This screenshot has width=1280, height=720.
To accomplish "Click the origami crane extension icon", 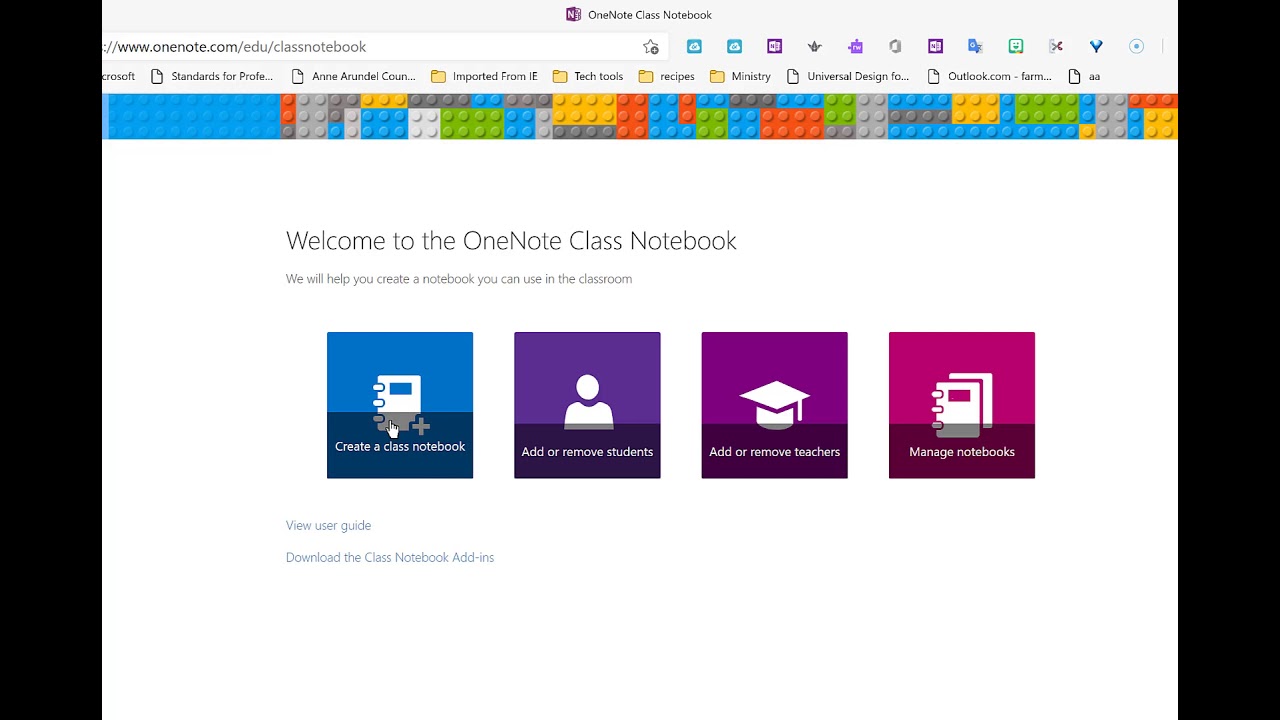I will click(814, 46).
